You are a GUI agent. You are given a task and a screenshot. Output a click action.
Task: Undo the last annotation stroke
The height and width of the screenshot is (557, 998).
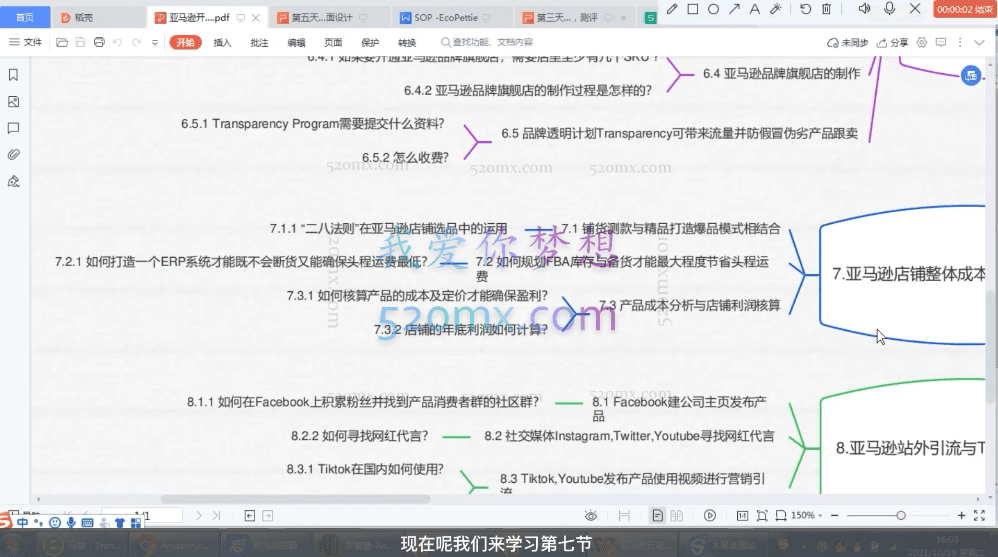805,9
